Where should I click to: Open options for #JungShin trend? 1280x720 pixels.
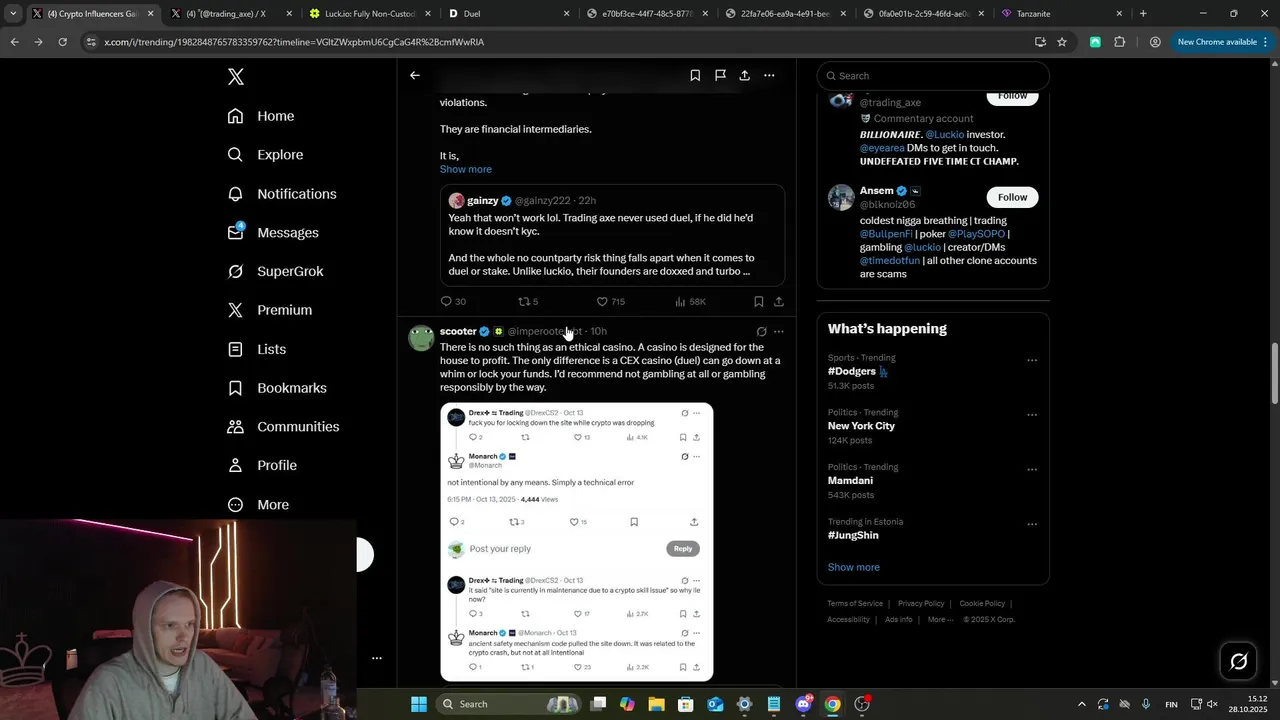pyautogui.click(x=1032, y=524)
